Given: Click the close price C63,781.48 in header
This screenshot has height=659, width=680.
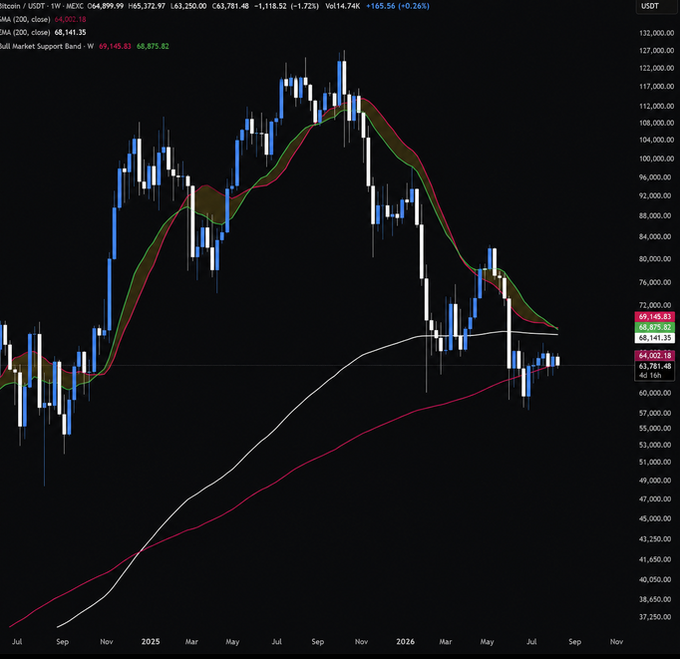Looking at the screenshot, I should tap(230, 6).
